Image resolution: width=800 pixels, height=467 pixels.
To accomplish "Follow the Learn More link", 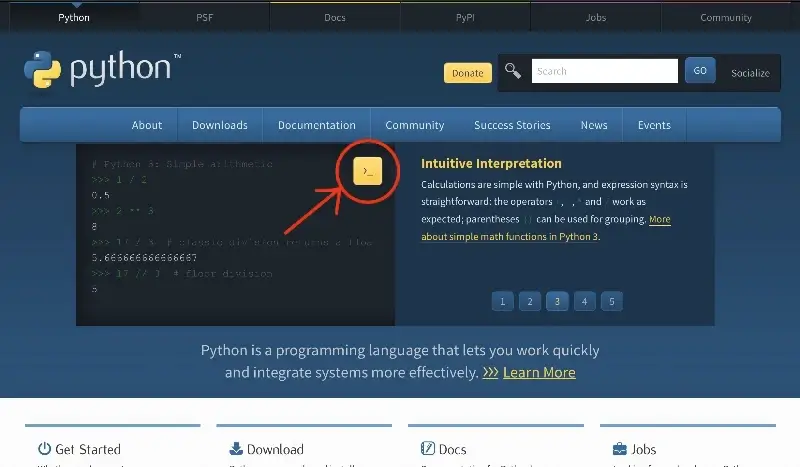I will pos(539,373).
